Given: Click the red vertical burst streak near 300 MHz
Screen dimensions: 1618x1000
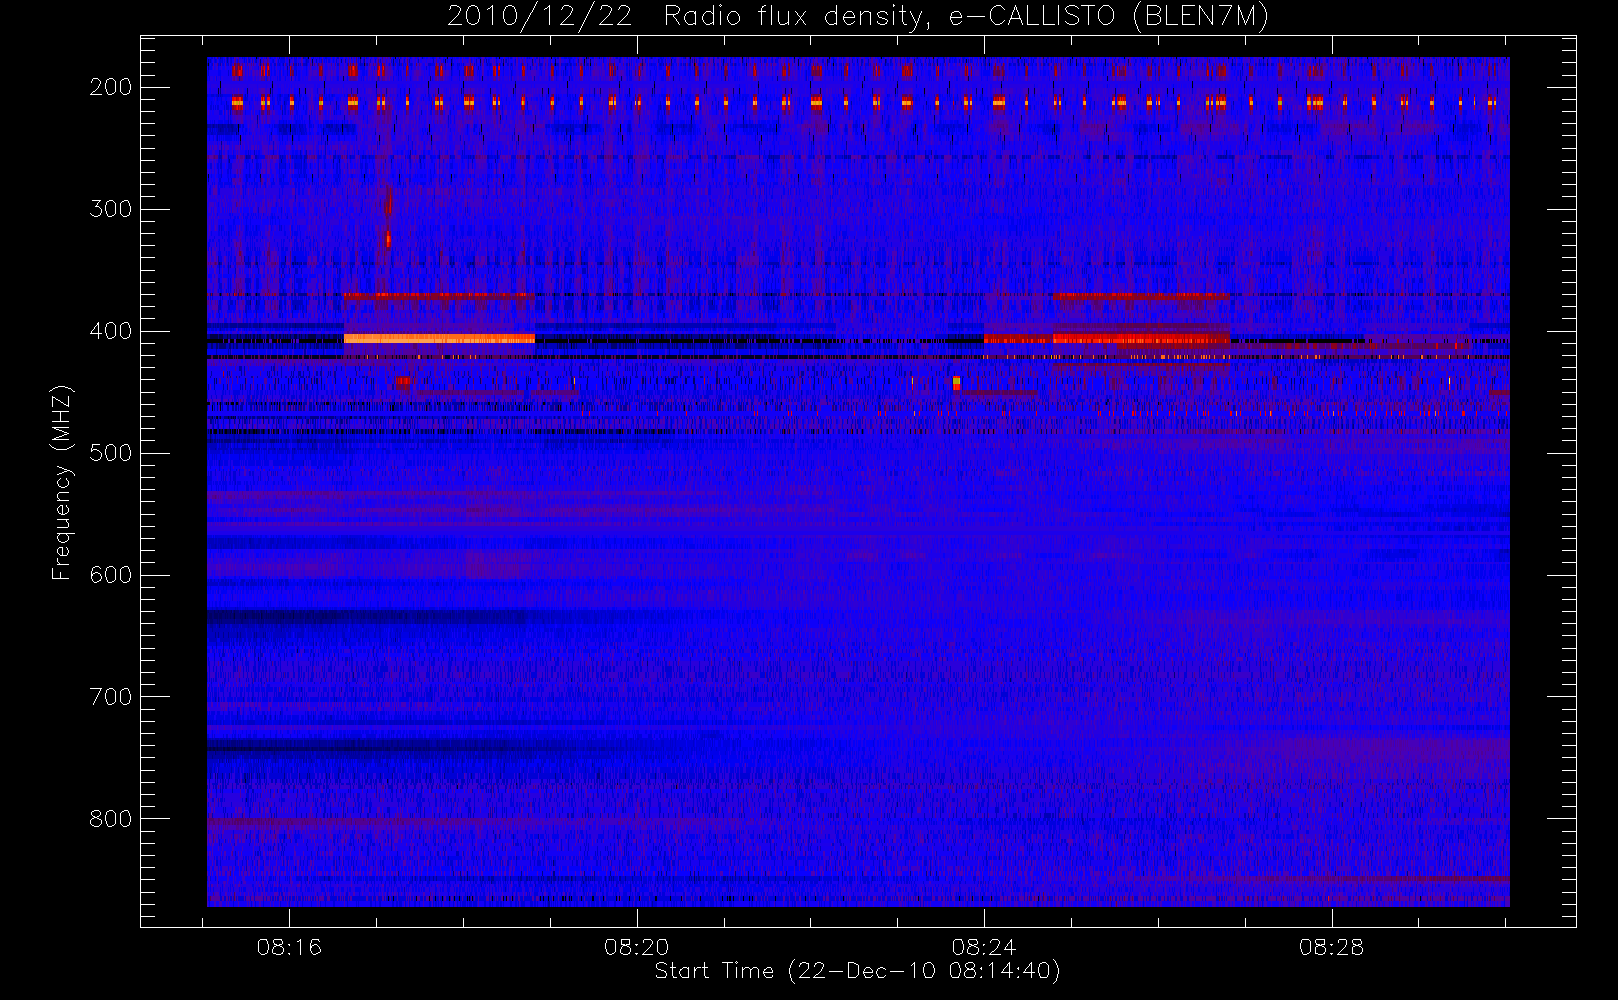Looking at the screenshot, I should [x=388, y=217].
